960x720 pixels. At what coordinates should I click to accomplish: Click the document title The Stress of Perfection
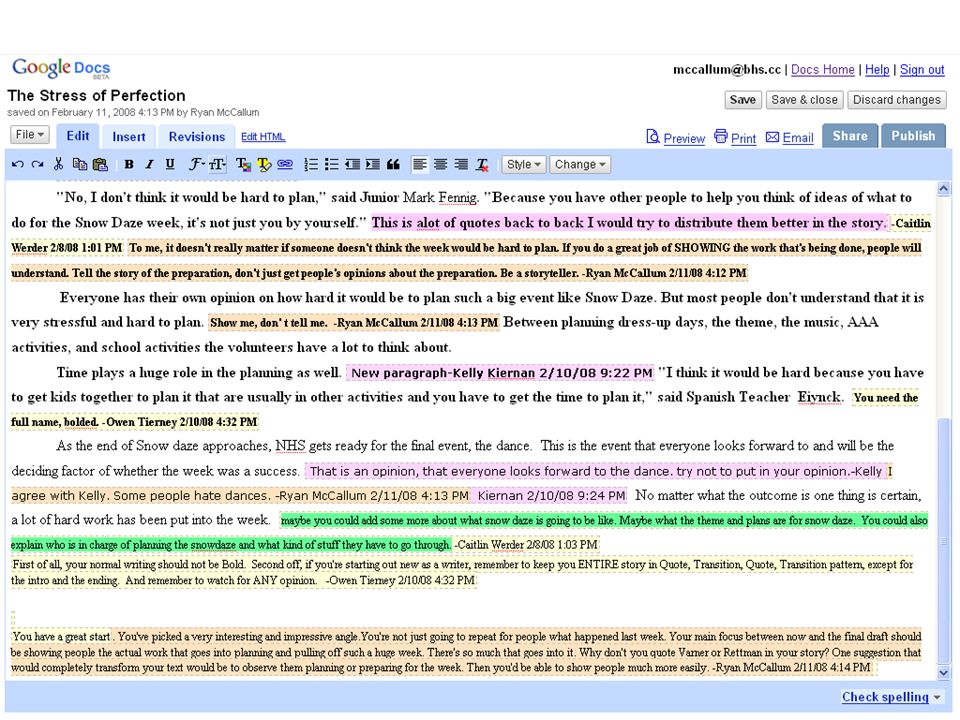(96, 96)
